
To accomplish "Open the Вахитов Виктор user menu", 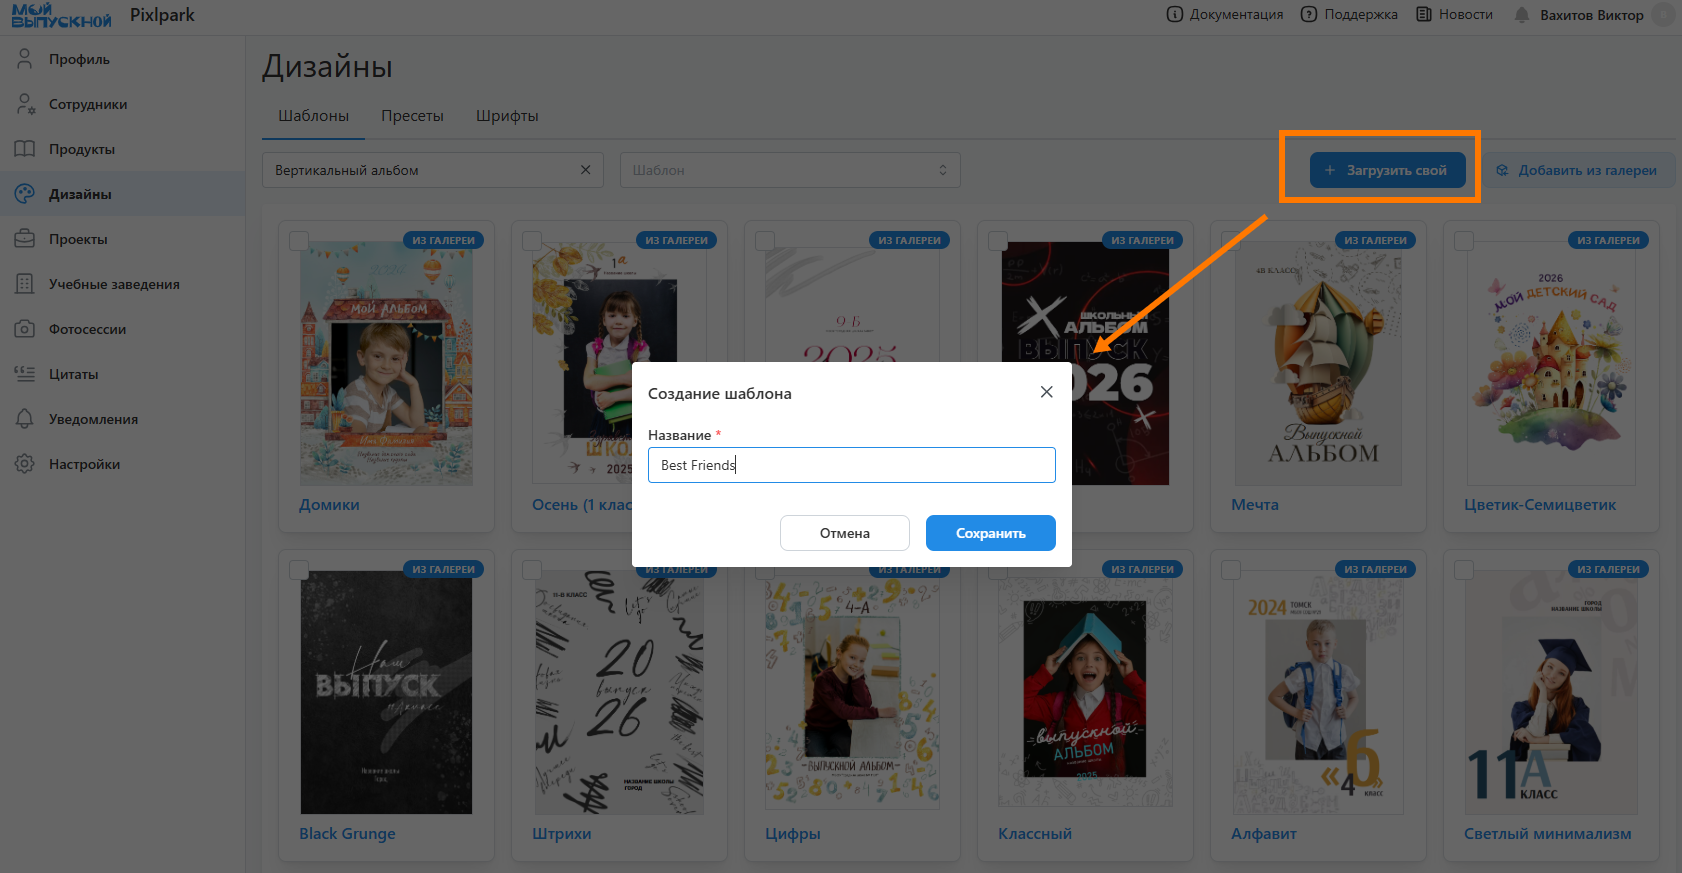I will [x=1591, y=15].
